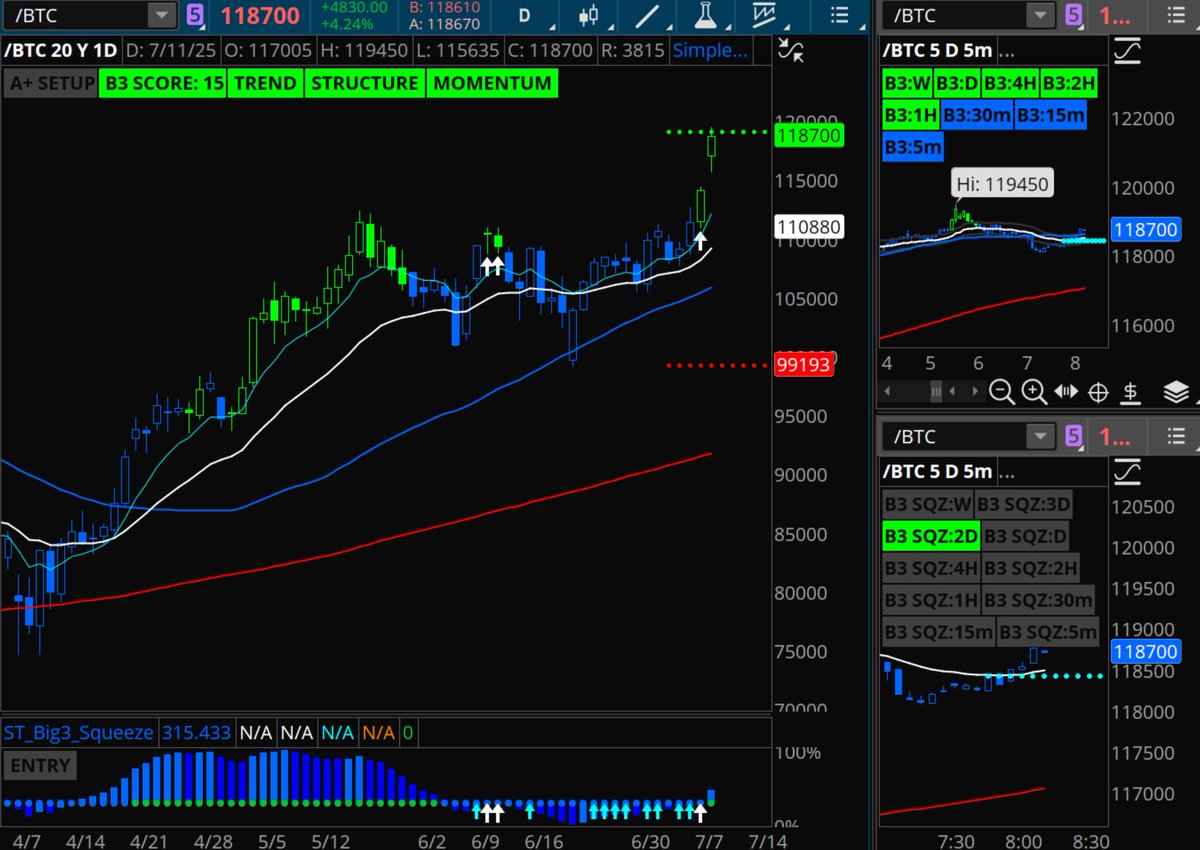The height and width of the screenshot is (850, 1200).
Task: Click the blue 118700 price bubble on upper-right chart
Action: (1148, 229)
